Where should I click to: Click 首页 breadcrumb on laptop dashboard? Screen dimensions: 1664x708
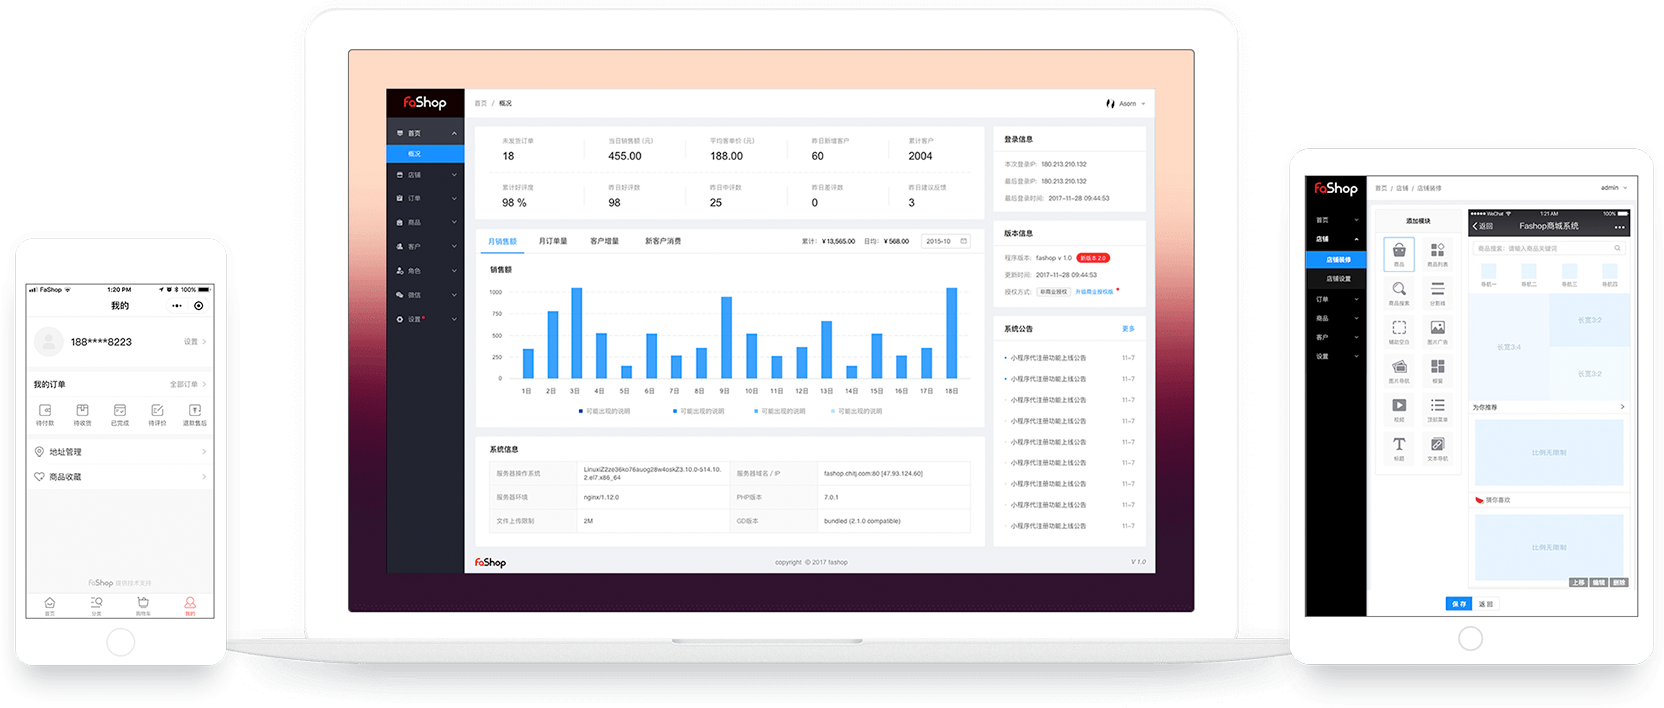pos(481,104)
